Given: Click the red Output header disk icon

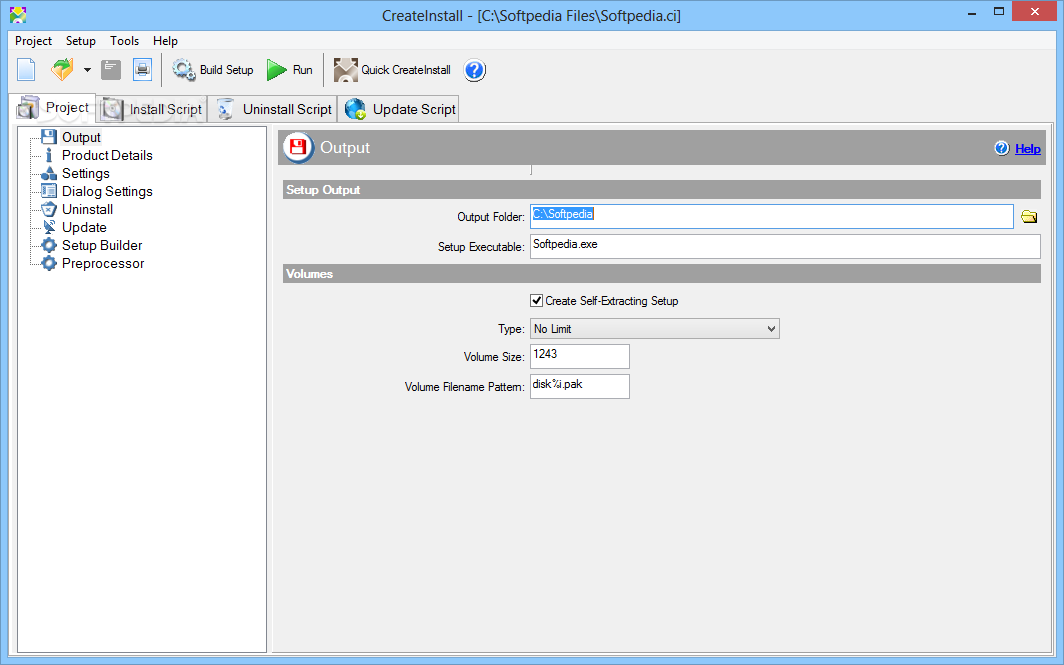Looking at the screenshot, I should point(299,148).
